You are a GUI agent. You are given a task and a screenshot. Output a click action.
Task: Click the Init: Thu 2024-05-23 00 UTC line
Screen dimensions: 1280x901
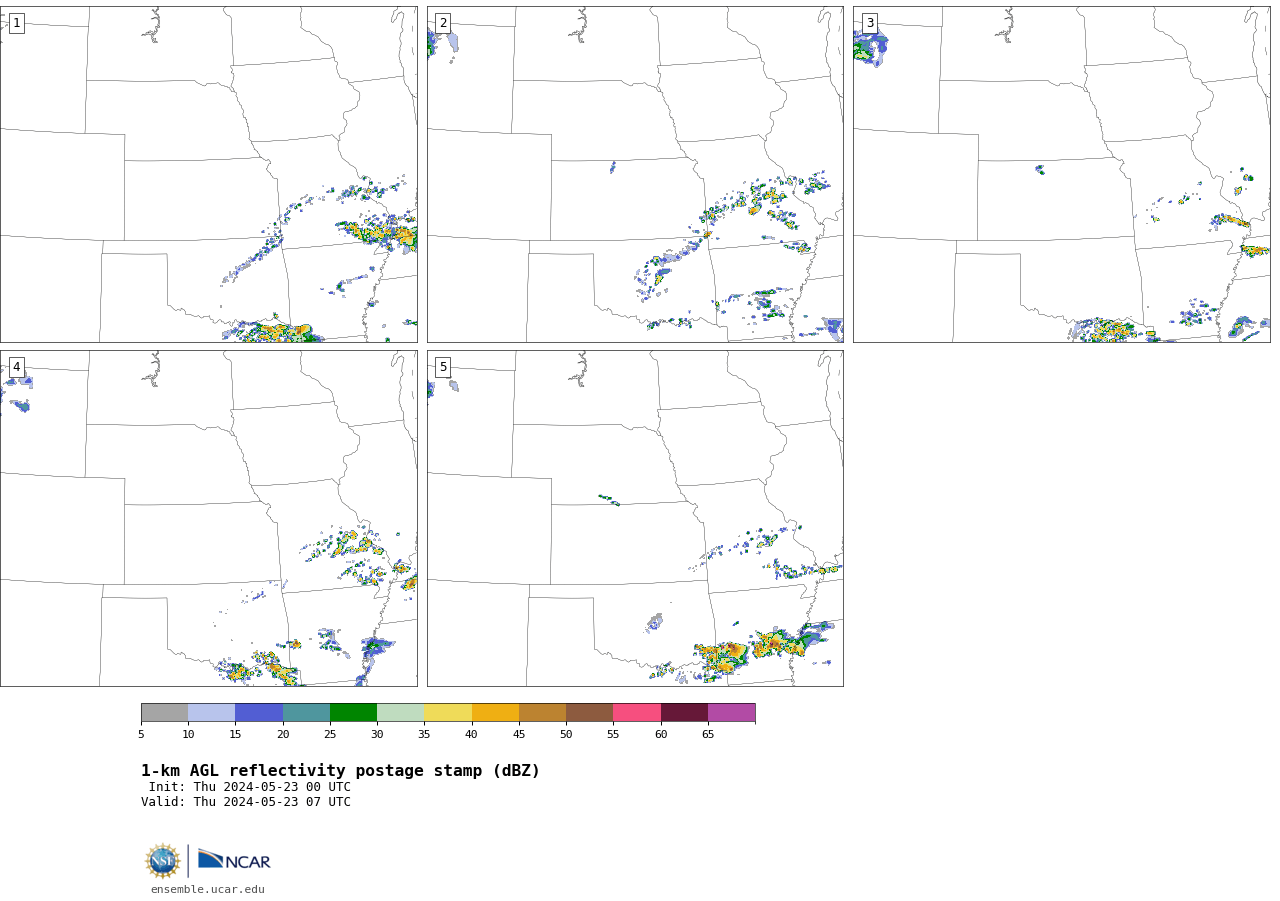pos(250,787)
